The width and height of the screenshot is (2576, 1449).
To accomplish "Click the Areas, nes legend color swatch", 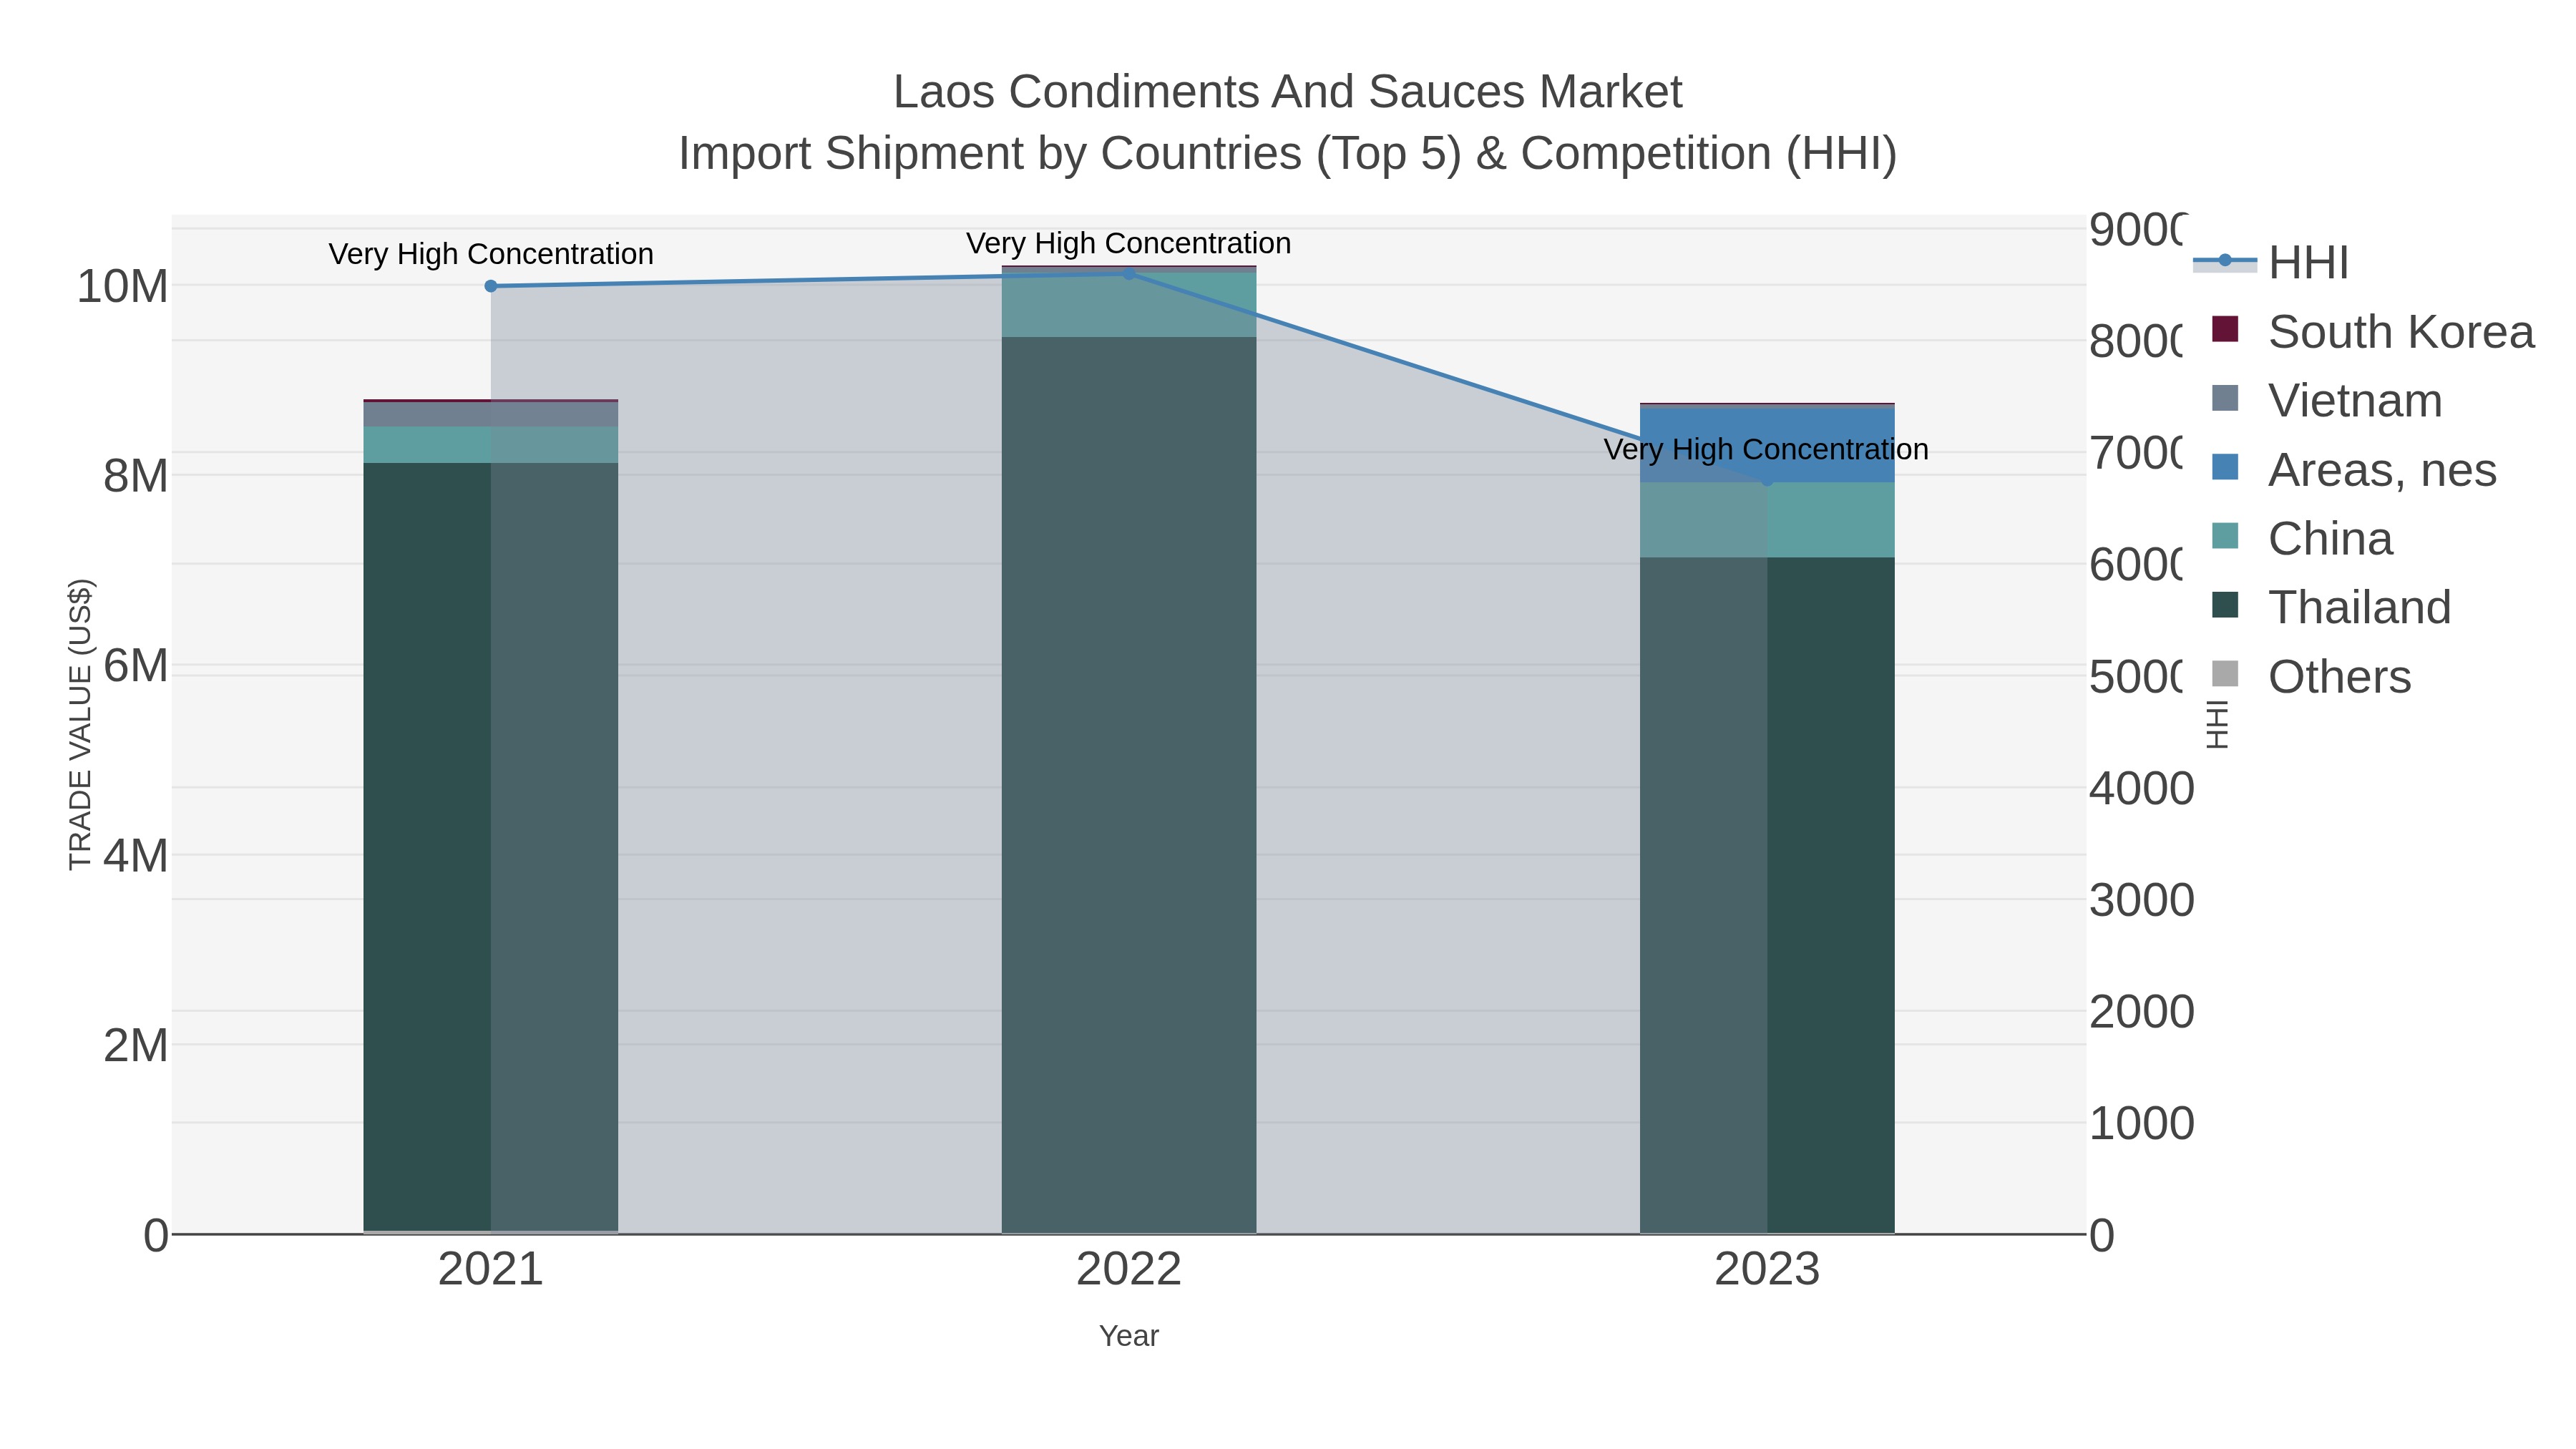I will (x=2225, y=467).
